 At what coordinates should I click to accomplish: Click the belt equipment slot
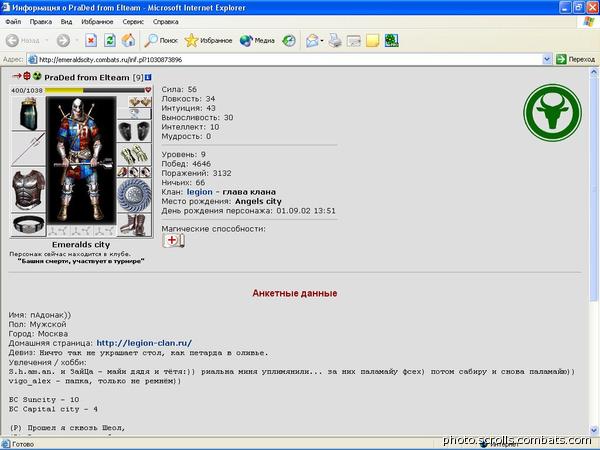point(28,225)
